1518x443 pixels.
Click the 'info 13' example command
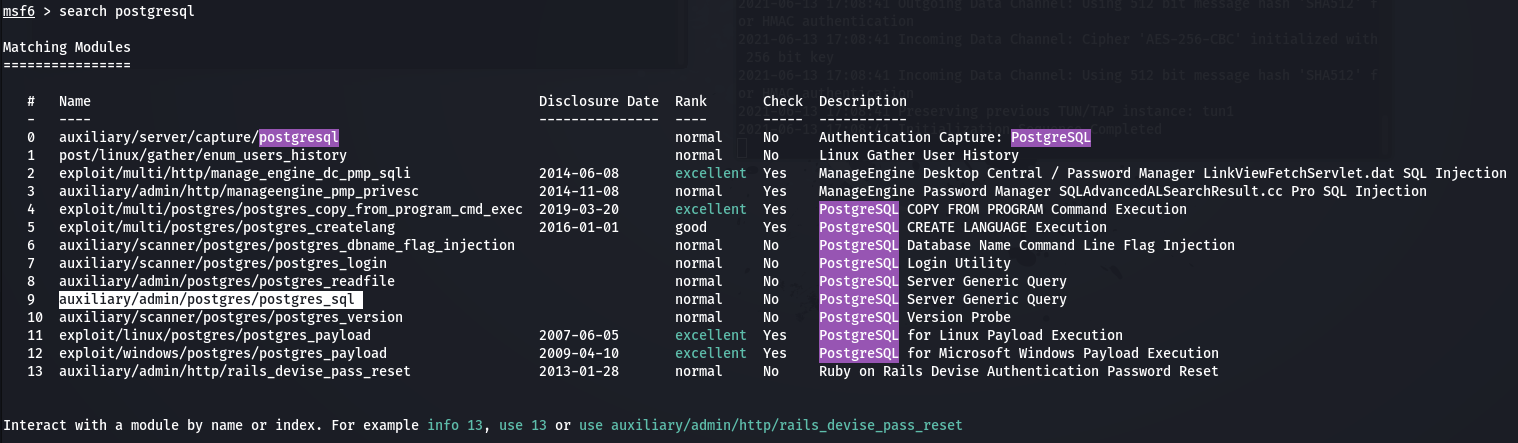[455, 425]
